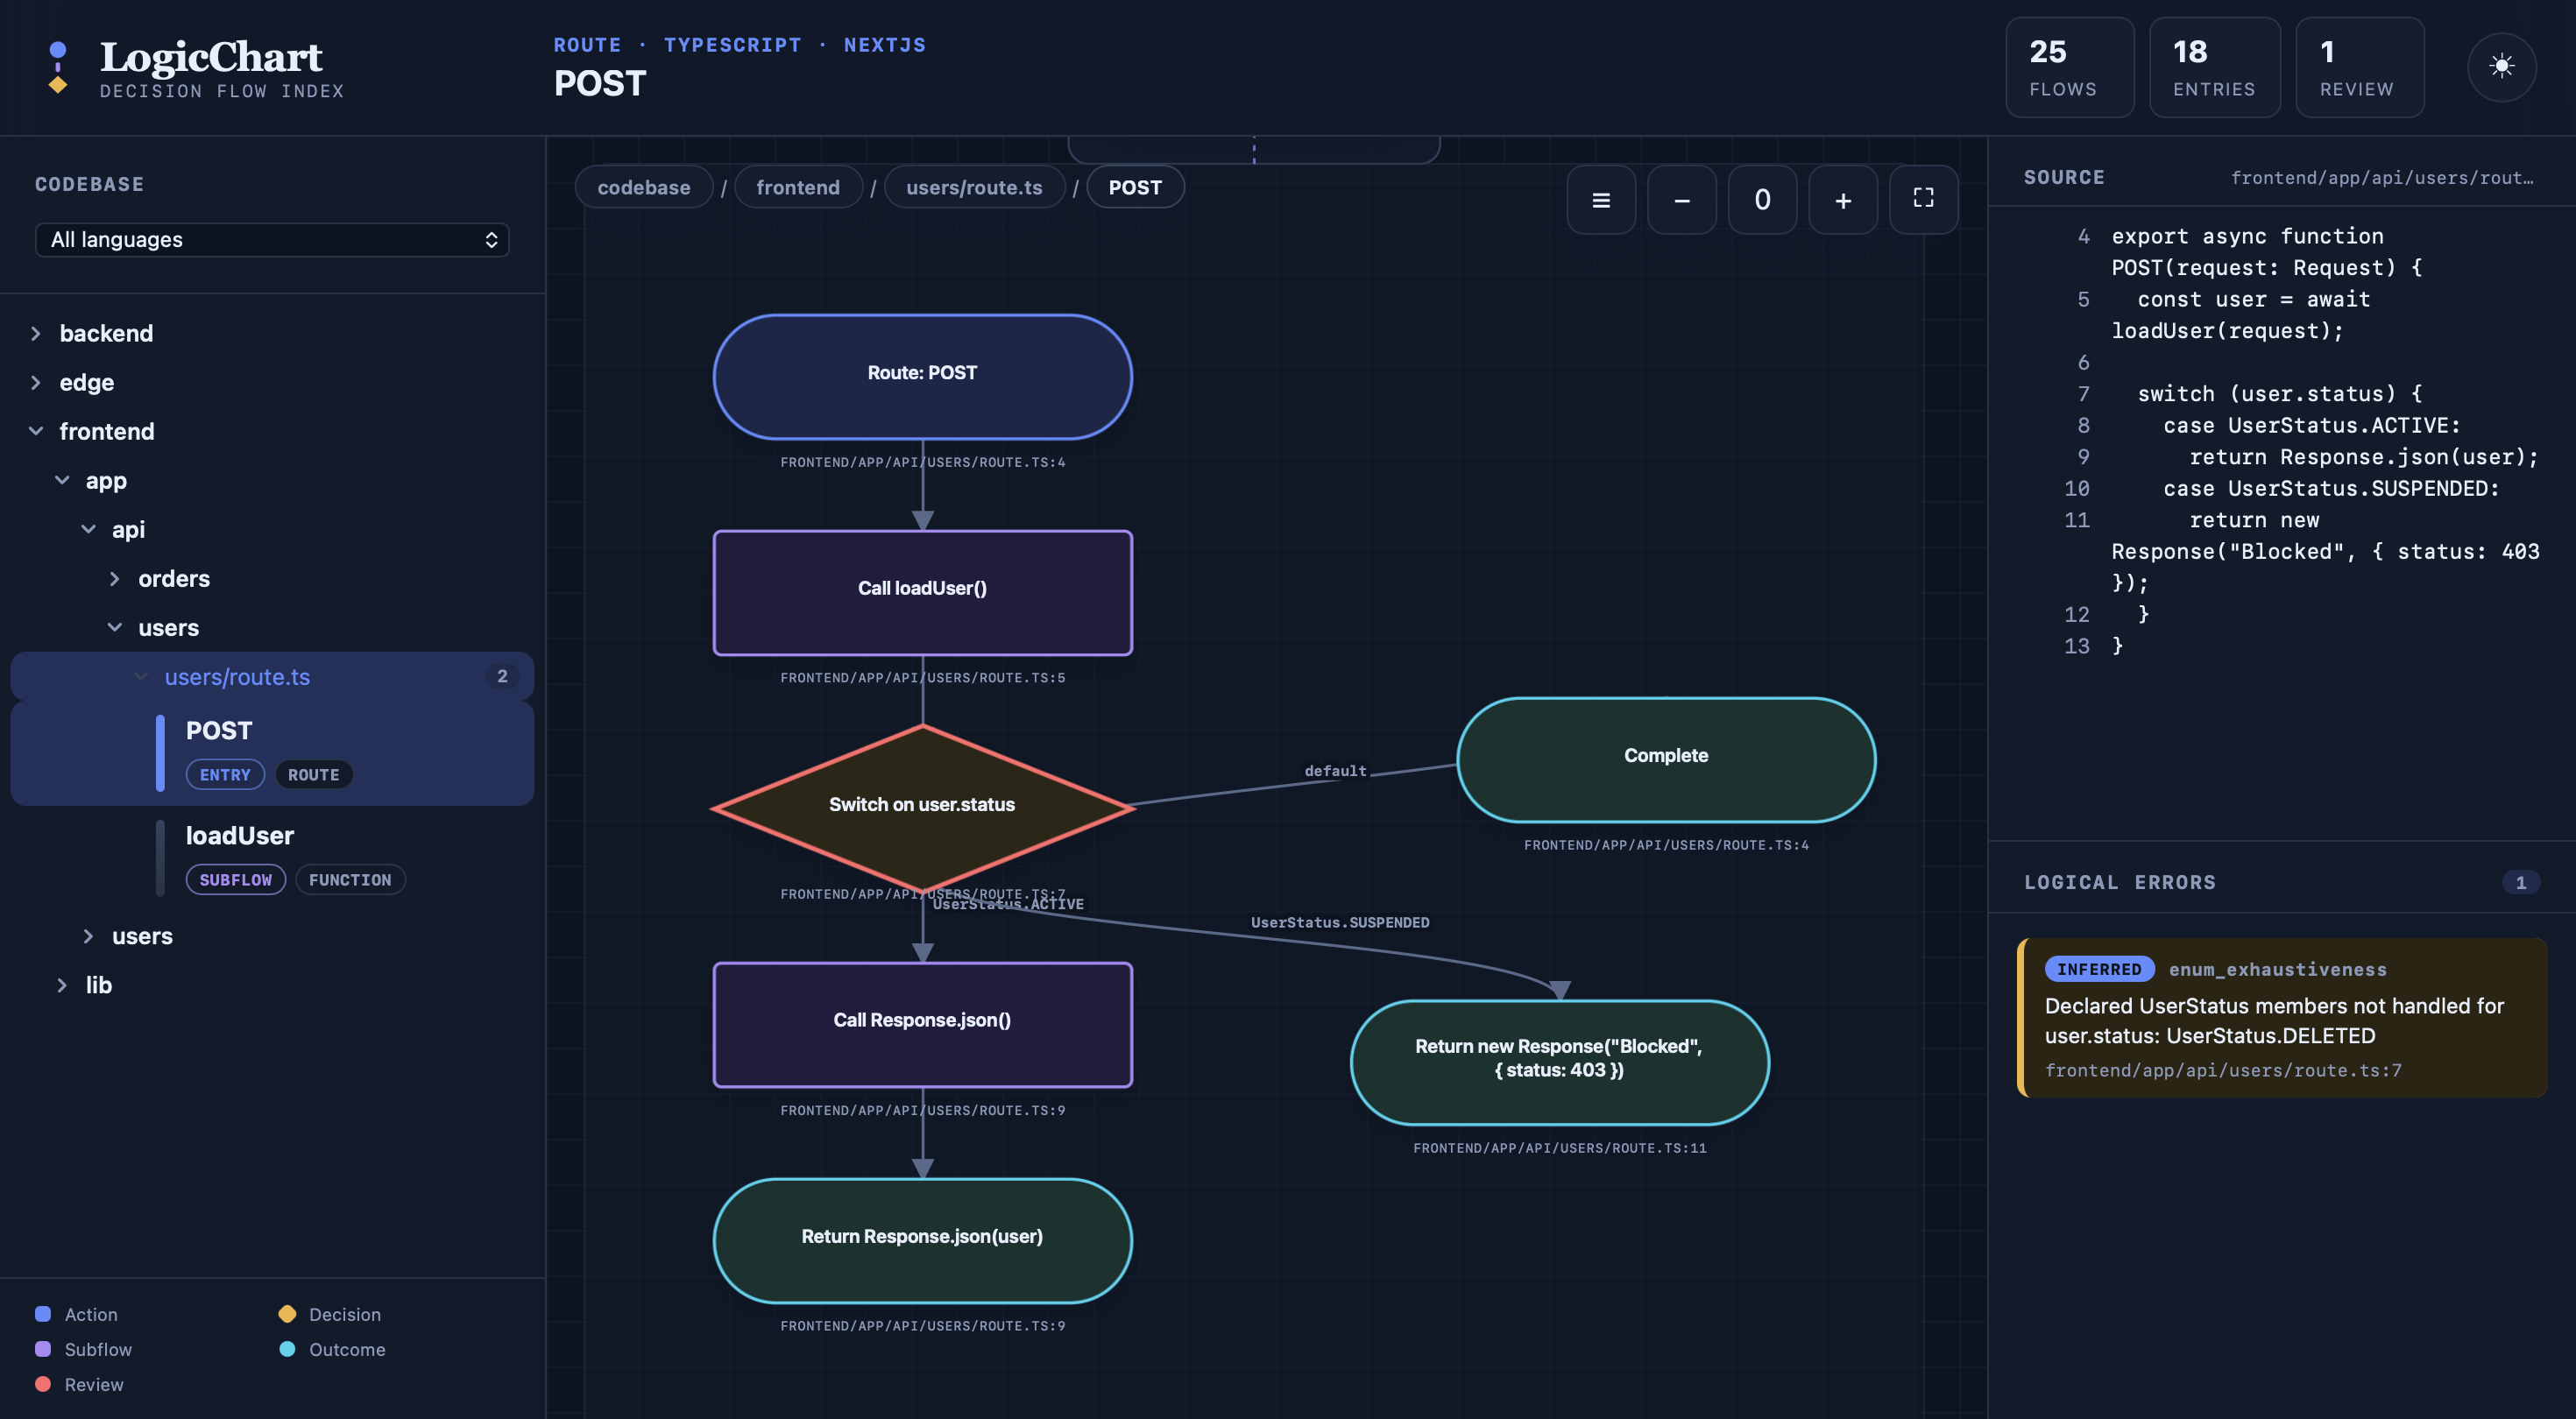Click the route.ts:11 node caption
The height and width of the screenshot is (1419, 2576).
point(1559,1148)
